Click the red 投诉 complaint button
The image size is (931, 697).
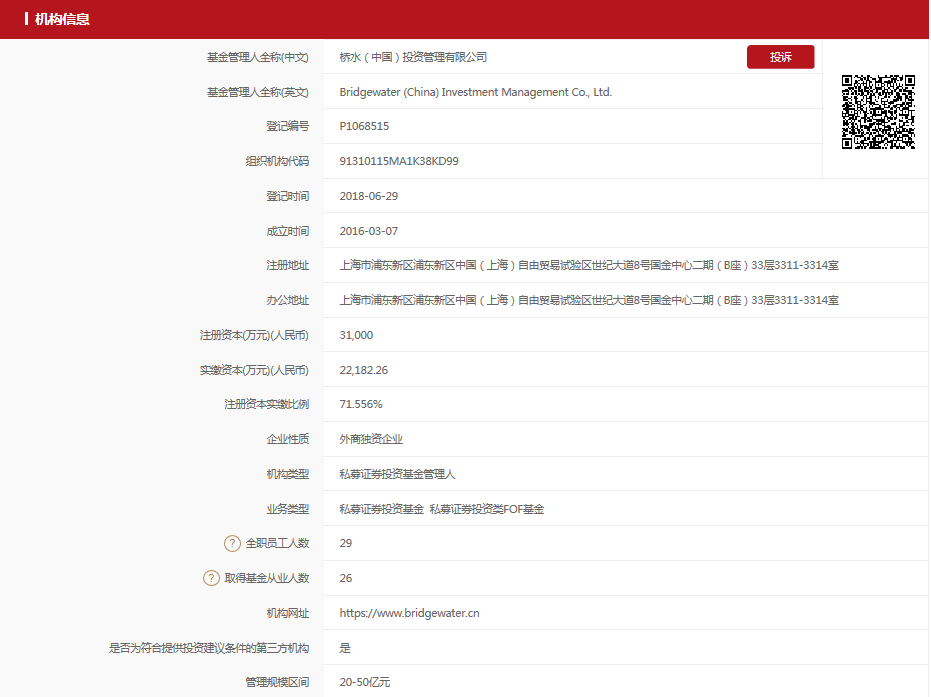click(x=780, y=57)
